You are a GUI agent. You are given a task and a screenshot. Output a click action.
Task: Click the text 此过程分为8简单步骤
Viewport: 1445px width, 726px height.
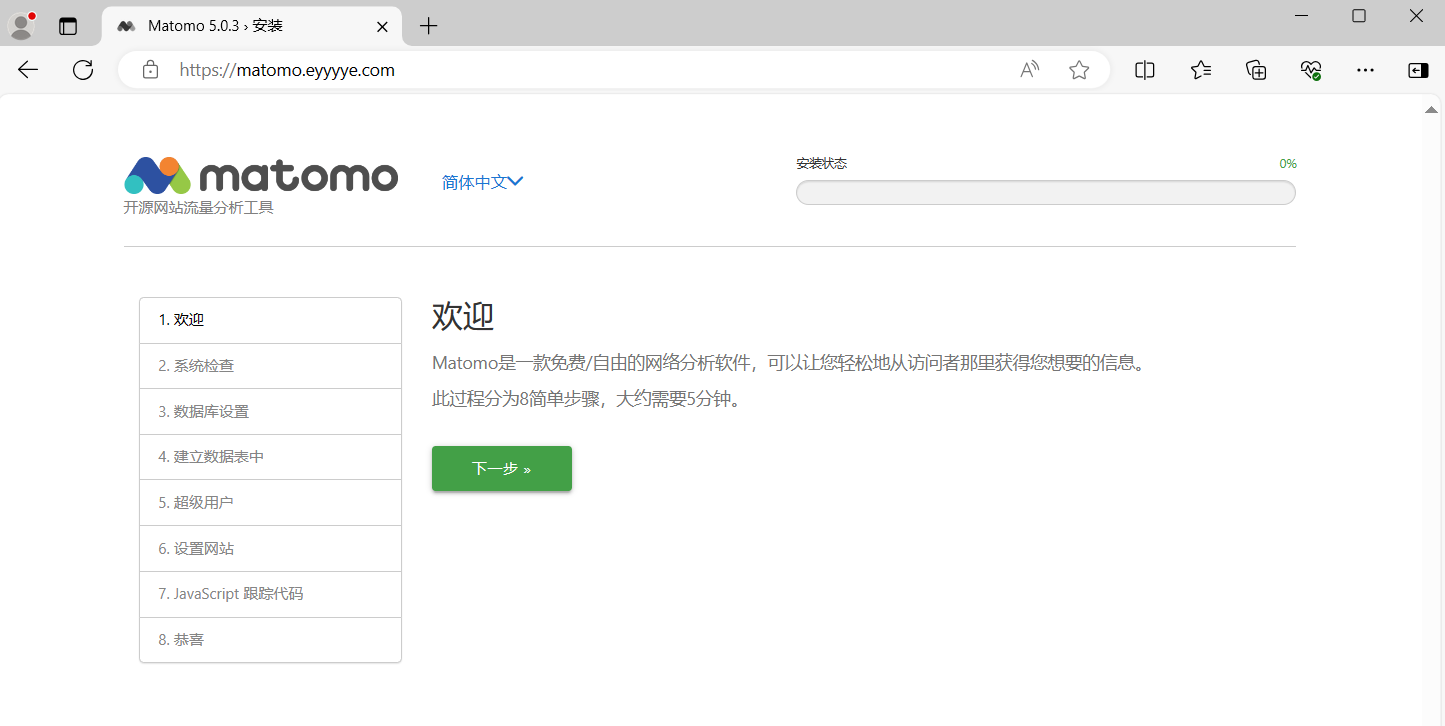click(515, 399)
